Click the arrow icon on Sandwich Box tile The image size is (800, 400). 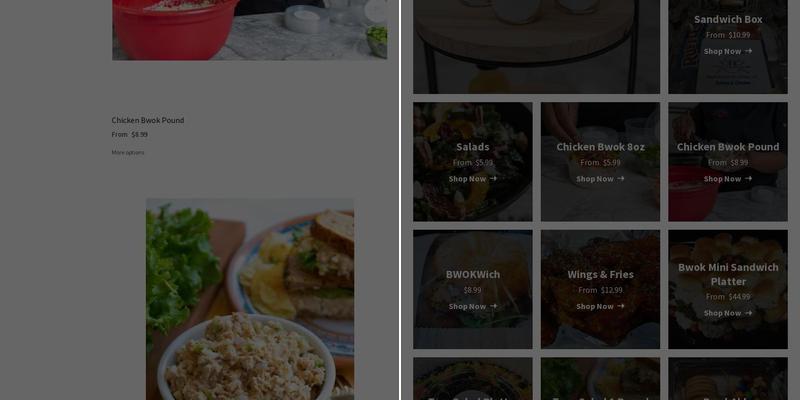pos(748,51)
